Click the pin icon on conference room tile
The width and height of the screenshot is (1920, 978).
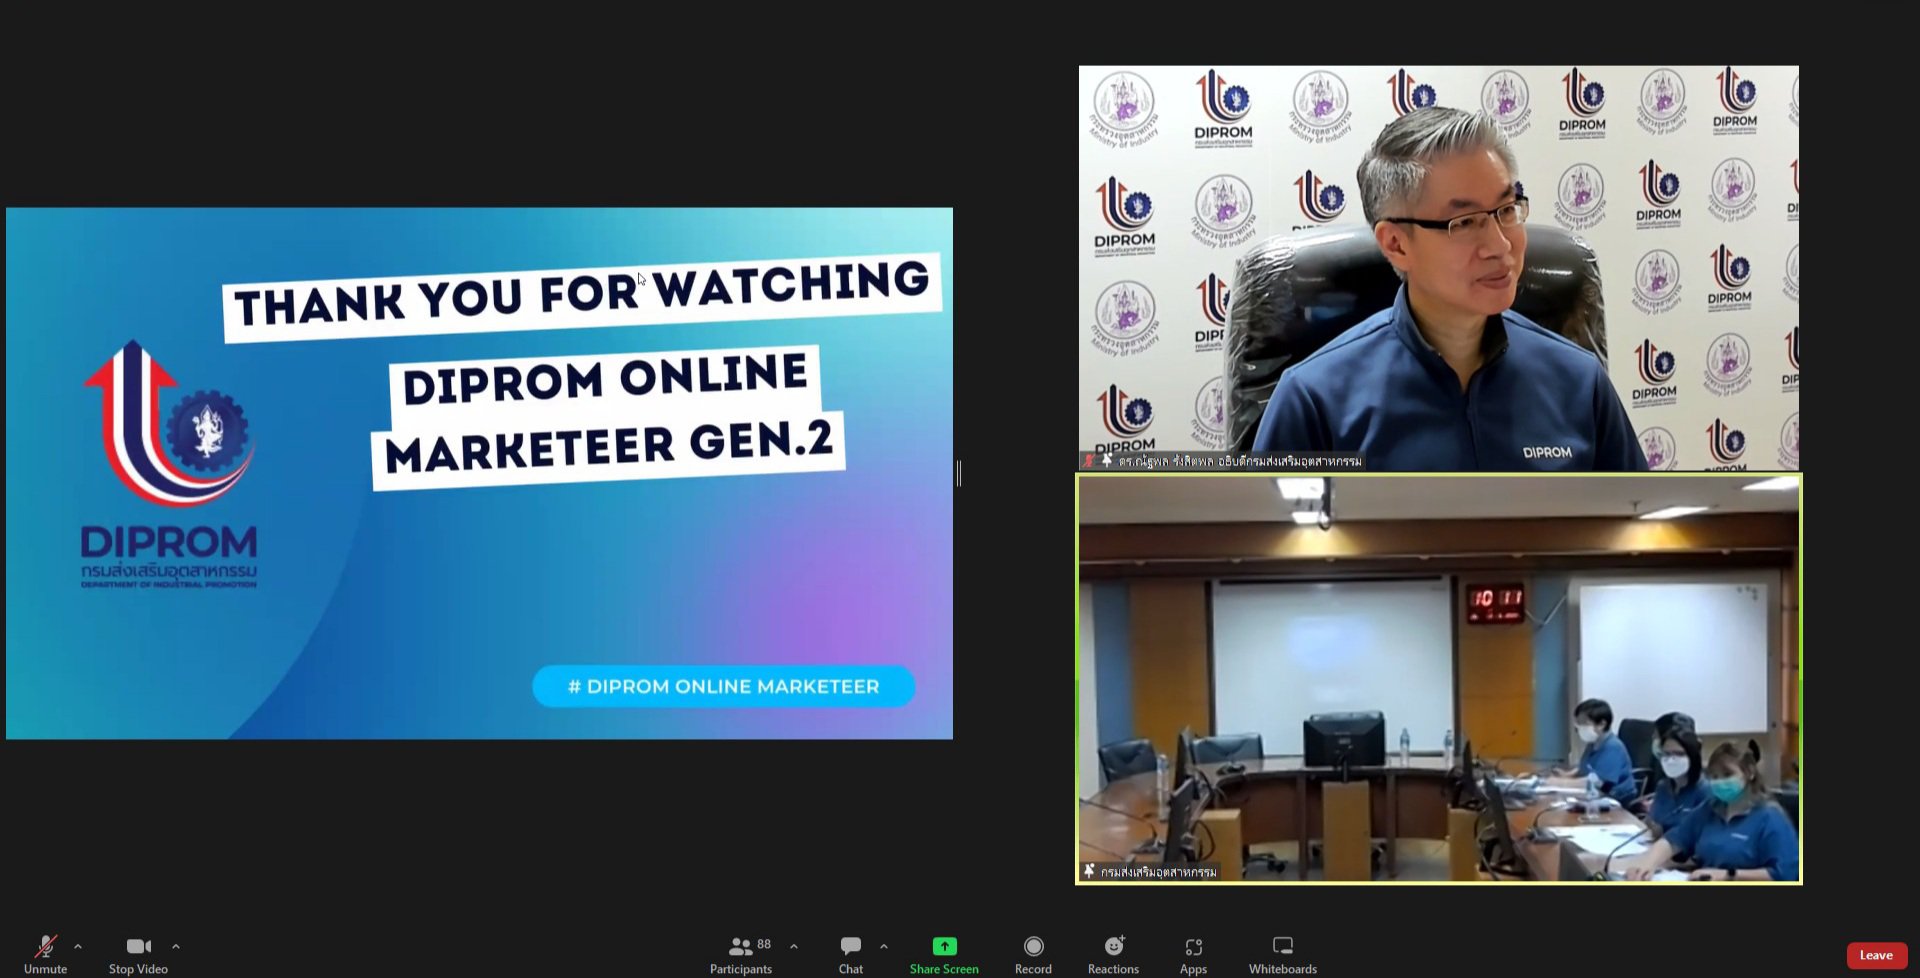pos(1089,871)
